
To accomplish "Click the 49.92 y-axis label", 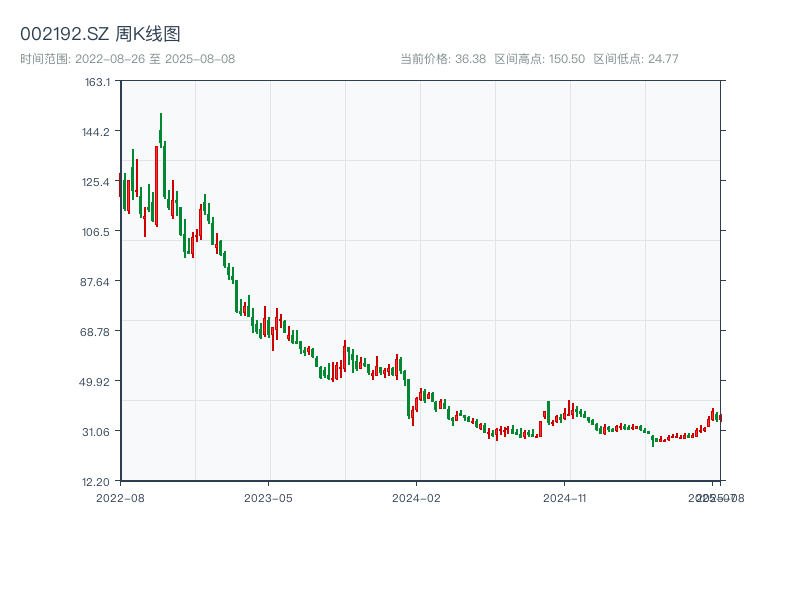I will point(96,383).
